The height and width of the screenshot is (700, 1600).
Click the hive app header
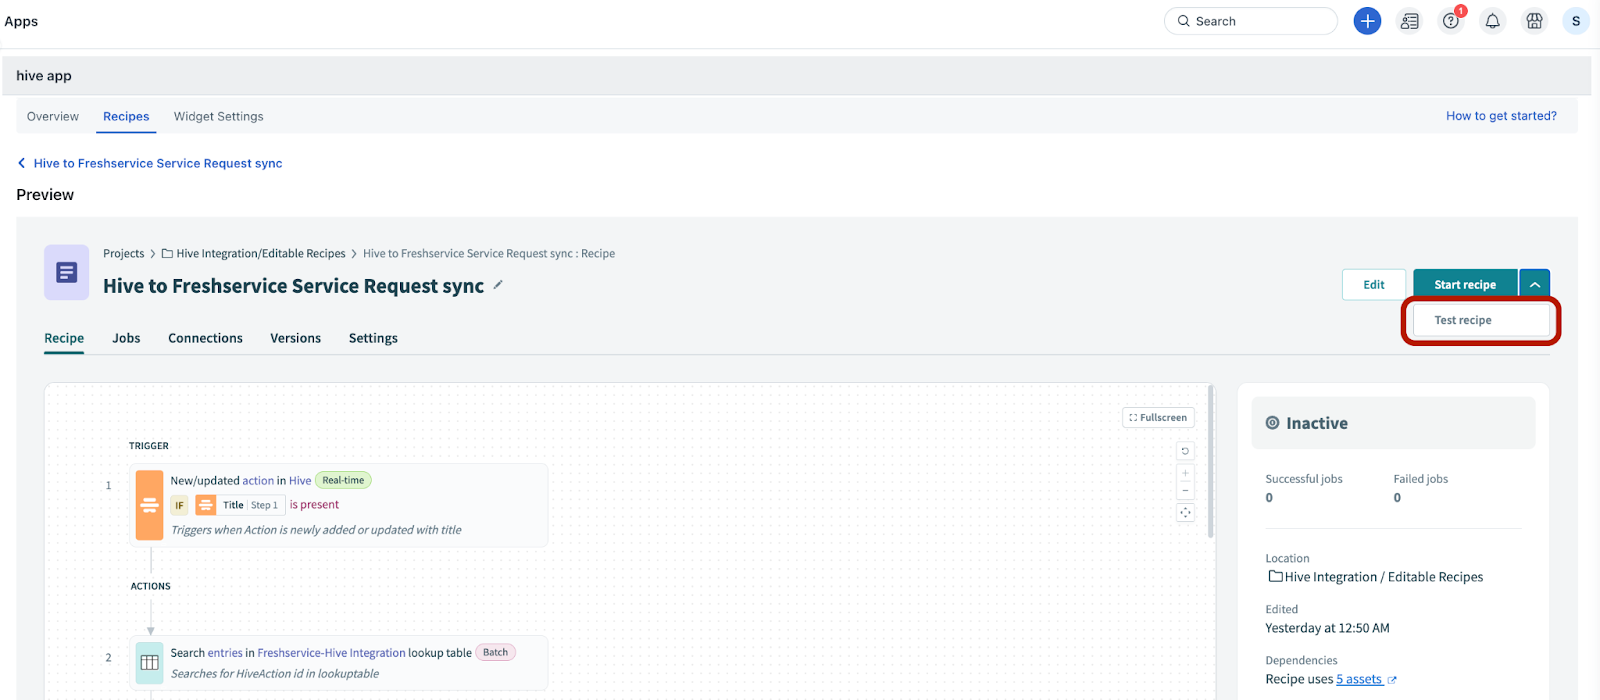(x=44, y=76)
